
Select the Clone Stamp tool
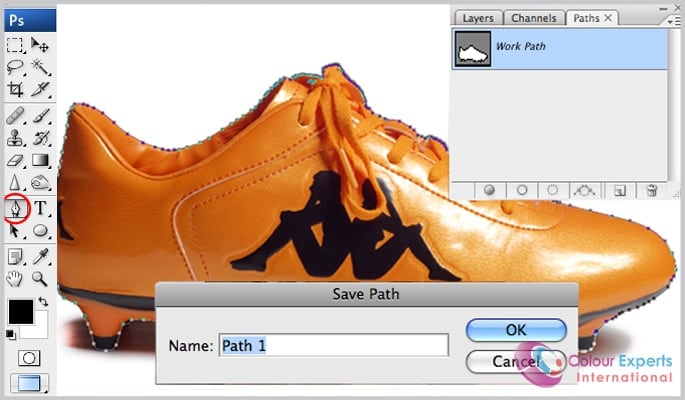(x=15, y=138)
